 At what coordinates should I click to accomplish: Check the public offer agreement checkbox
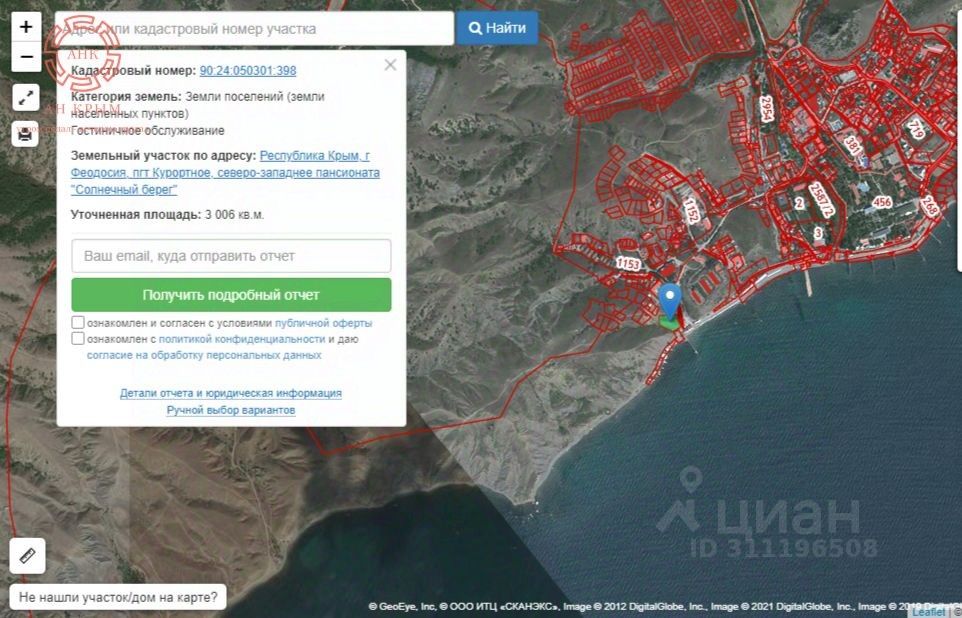(x=78, y=323)
